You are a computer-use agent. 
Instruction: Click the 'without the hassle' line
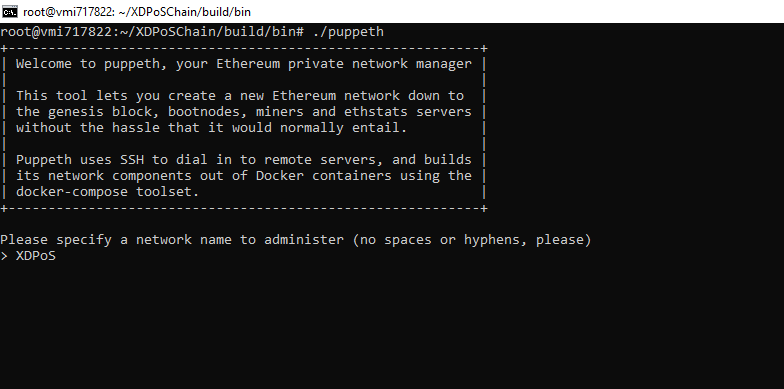[212, 128]
